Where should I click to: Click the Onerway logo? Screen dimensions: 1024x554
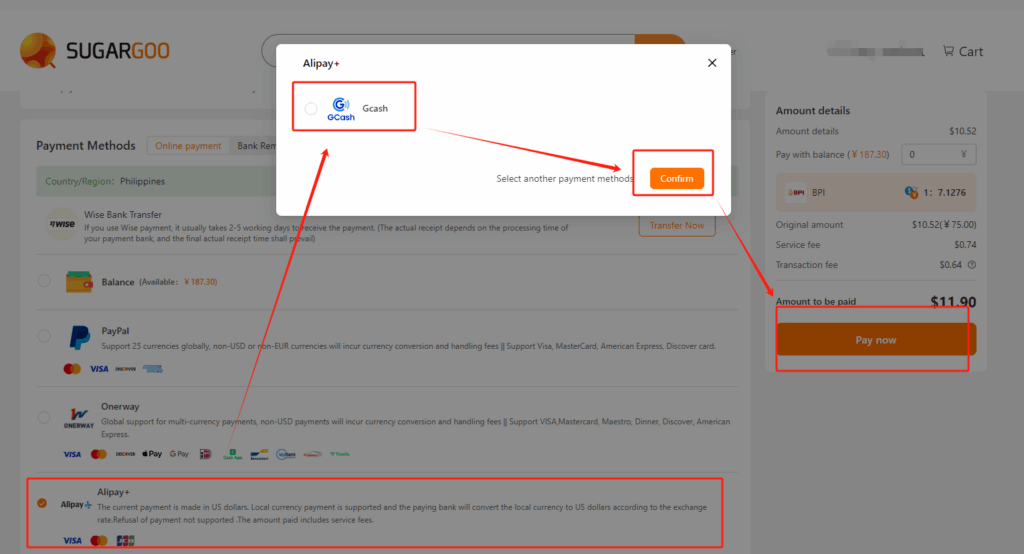(78, 418)
